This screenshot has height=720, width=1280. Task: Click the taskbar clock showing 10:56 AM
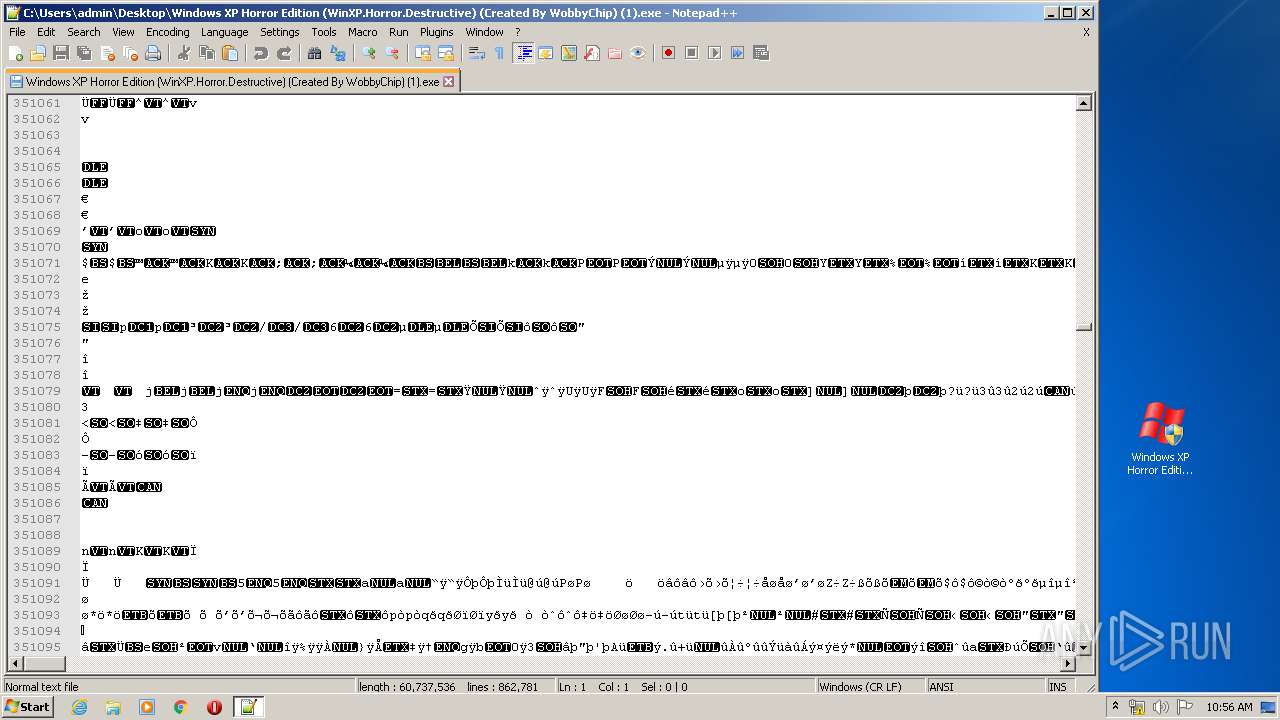(1229, 707)
